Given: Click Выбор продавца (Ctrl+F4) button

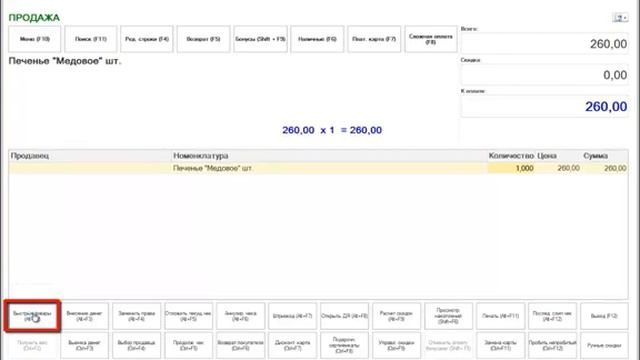Looking at the screenshot, I should (137, 345).
